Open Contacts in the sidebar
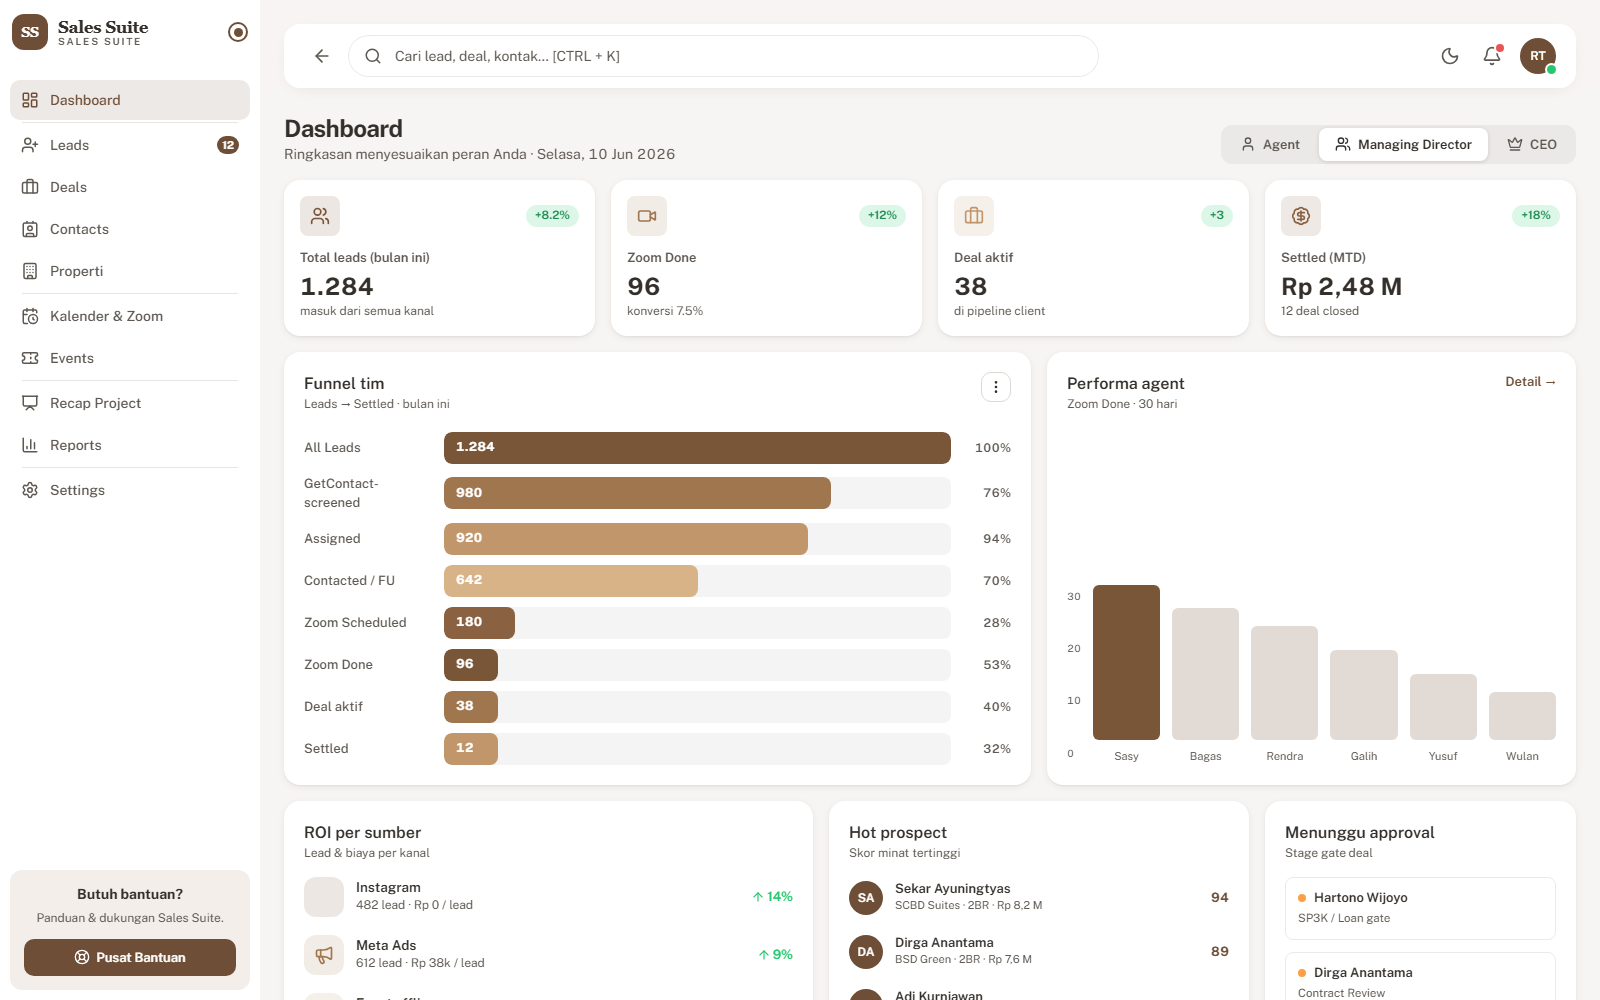 pyautogui.click(x=130, y=229)
